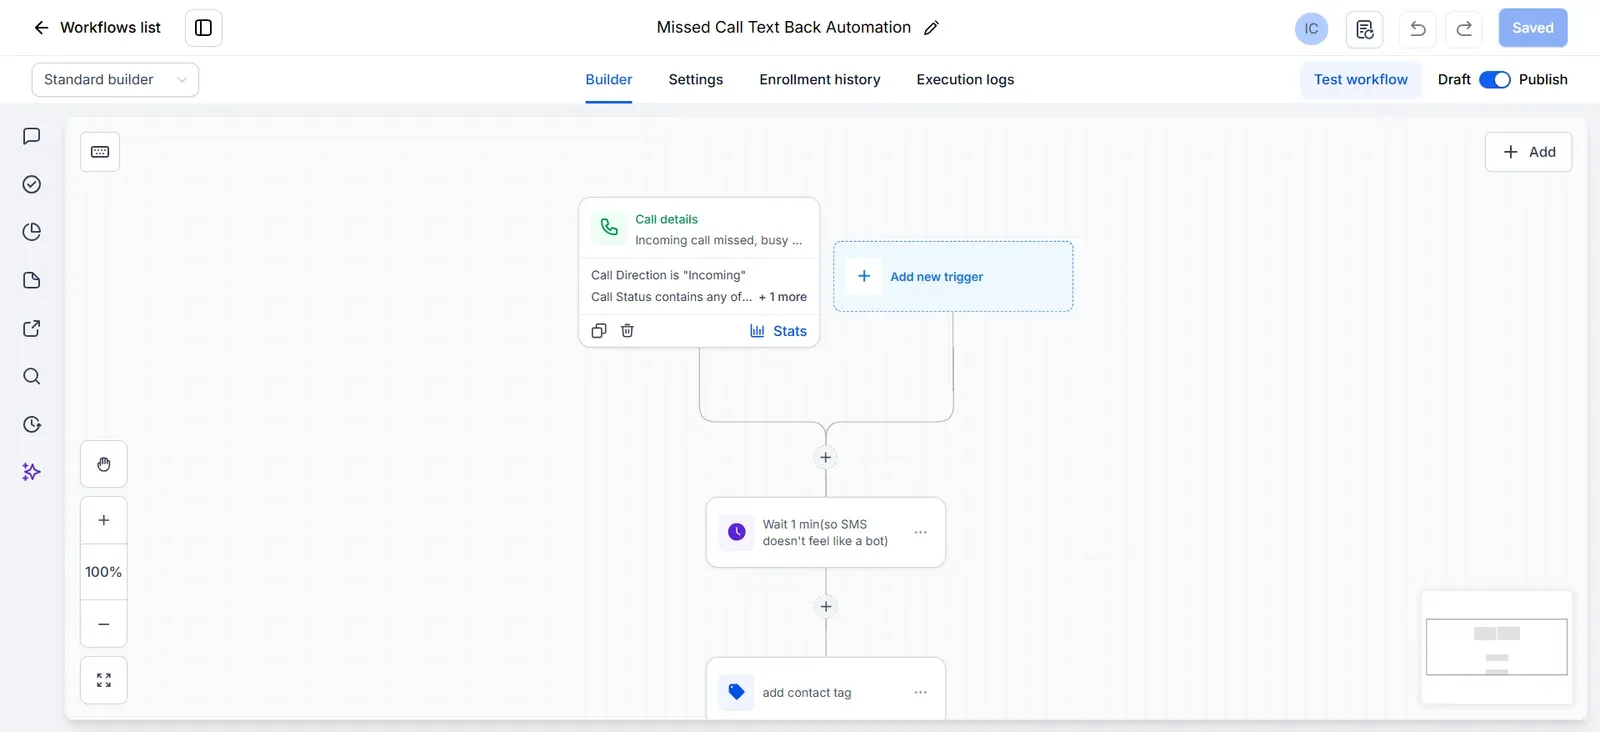Delete the Call details trigger

(627, 331)
